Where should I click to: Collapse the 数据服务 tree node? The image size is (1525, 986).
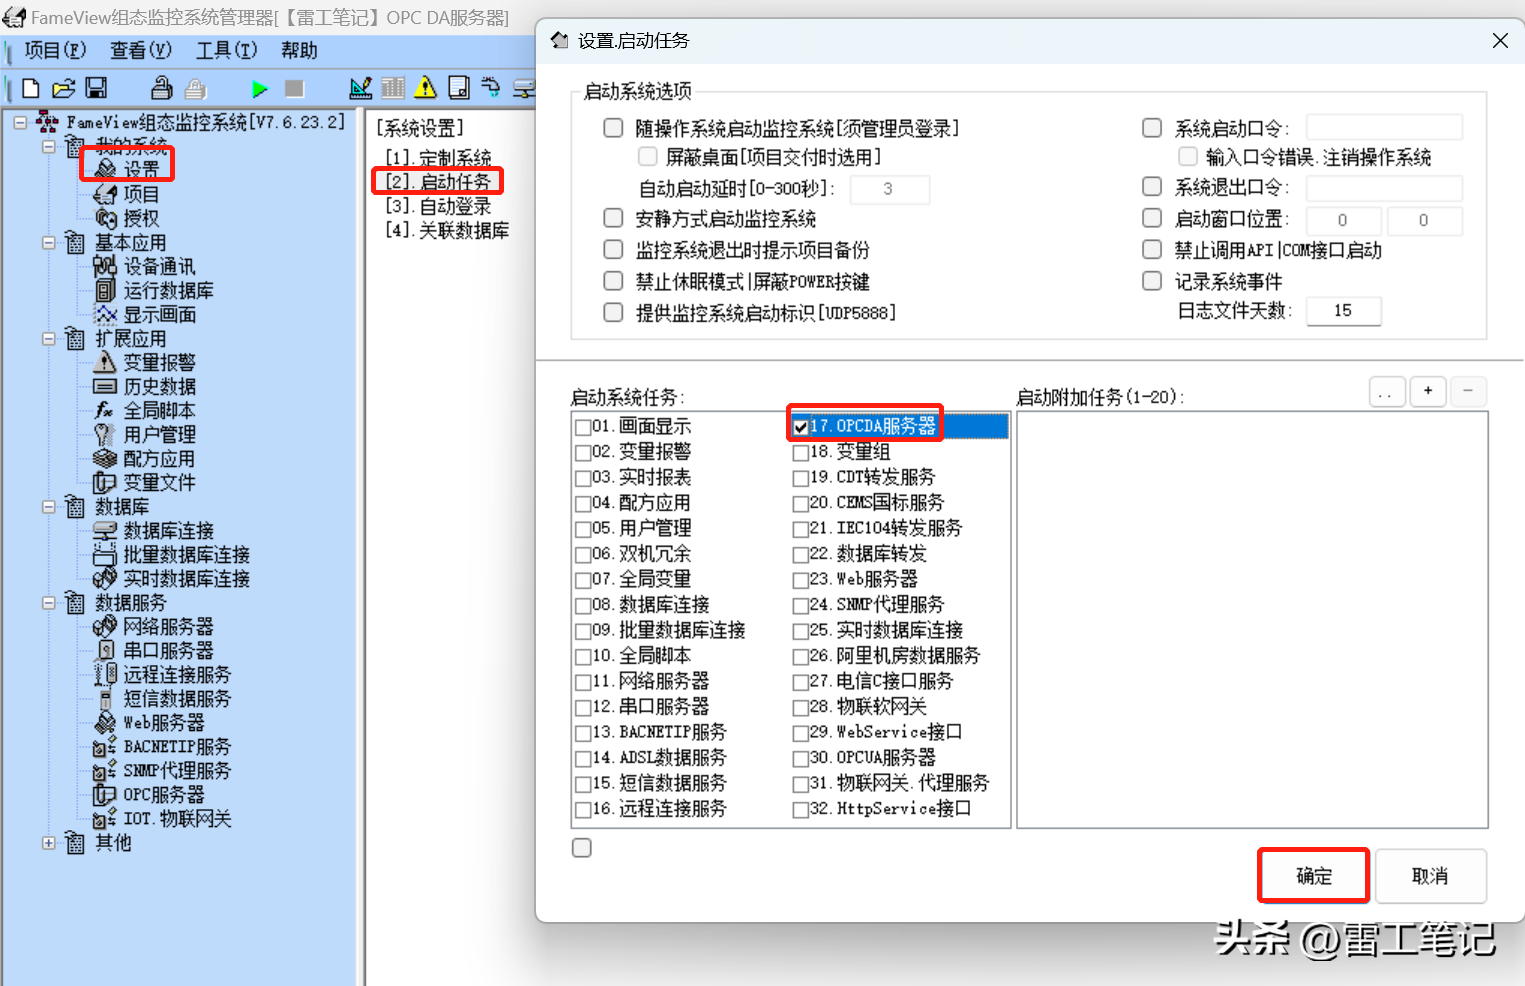(49, 603)
